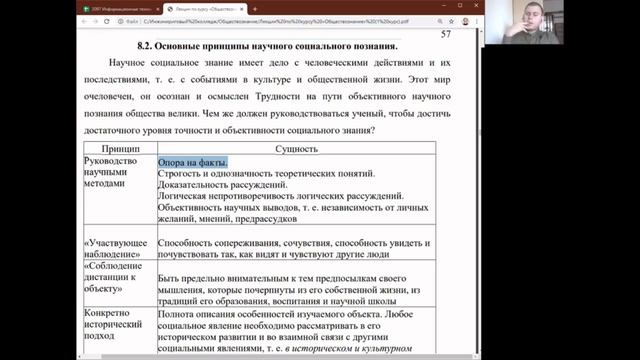Image resolution: width=640 pixels, height=360 pixels.
Task: Click the highlighted text 'Опора на факты.'
Action: click(193, 162)
